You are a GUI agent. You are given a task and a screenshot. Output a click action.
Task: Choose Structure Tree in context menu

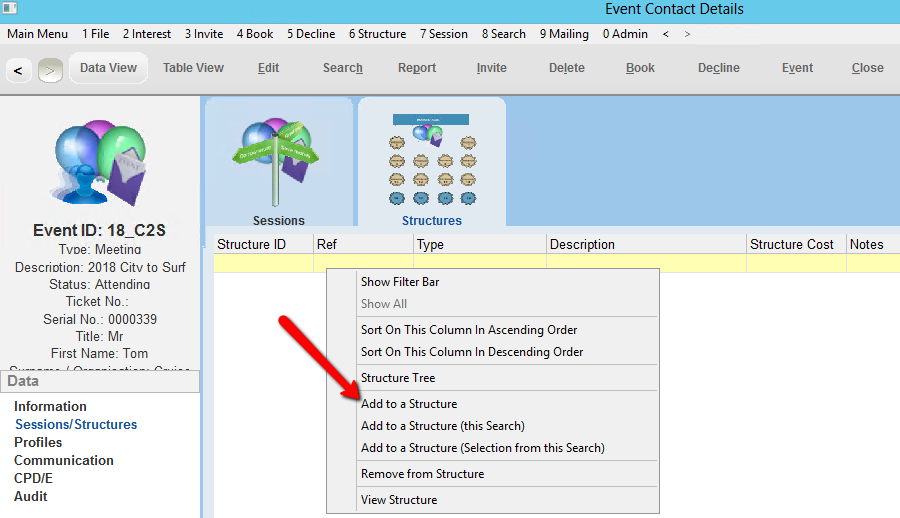pos(398,378)
